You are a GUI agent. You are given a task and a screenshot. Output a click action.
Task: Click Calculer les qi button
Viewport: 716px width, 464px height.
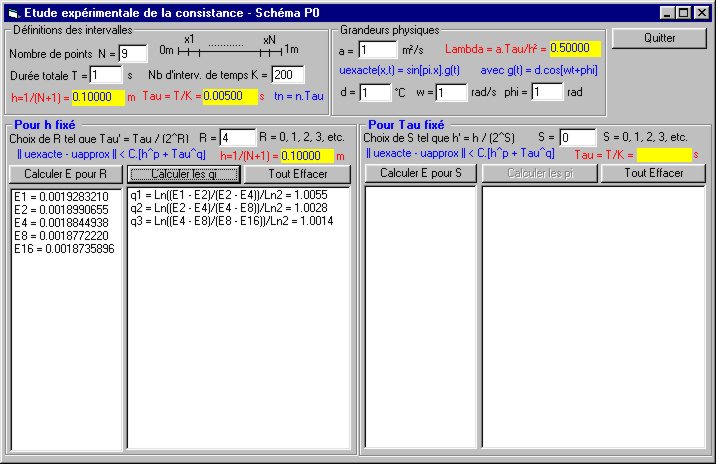click(x=184, y=174)
